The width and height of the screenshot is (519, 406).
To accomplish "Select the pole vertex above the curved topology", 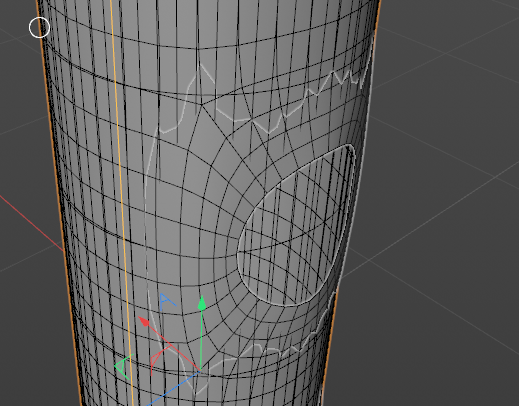I will pyautogui.click(x=201, y=104).
